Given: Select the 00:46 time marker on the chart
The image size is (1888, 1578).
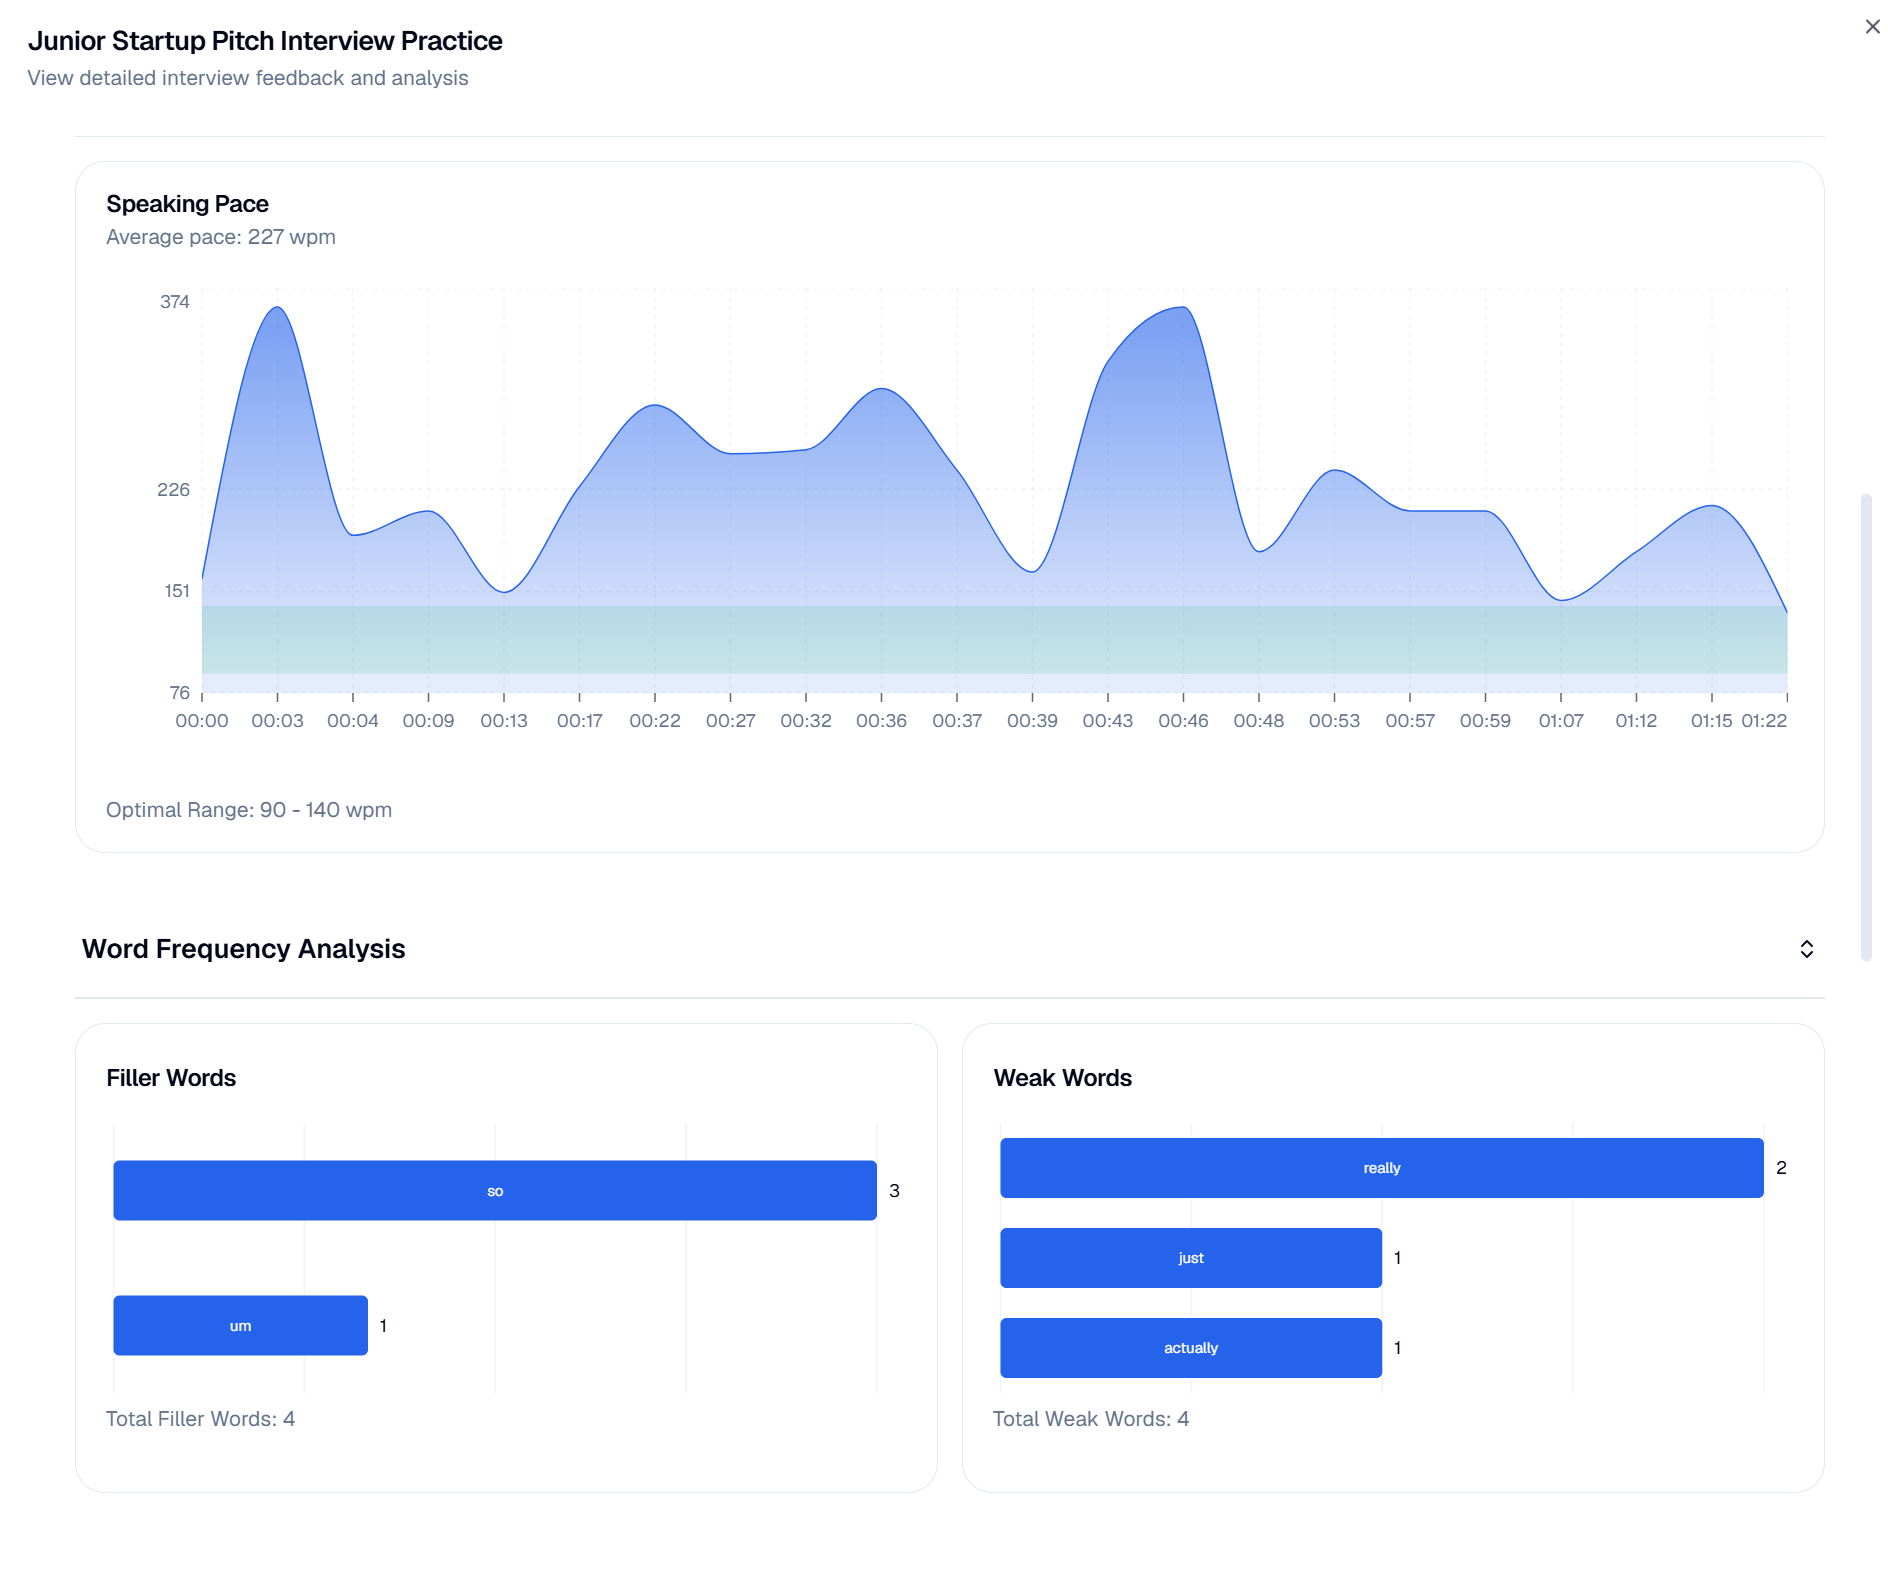Looking at the screenshot, I should 1185,719.
